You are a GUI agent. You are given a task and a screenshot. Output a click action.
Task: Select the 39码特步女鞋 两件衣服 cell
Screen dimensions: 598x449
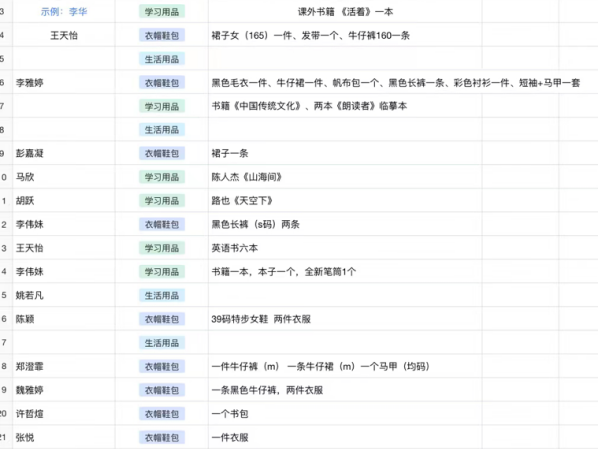[345, 319]
